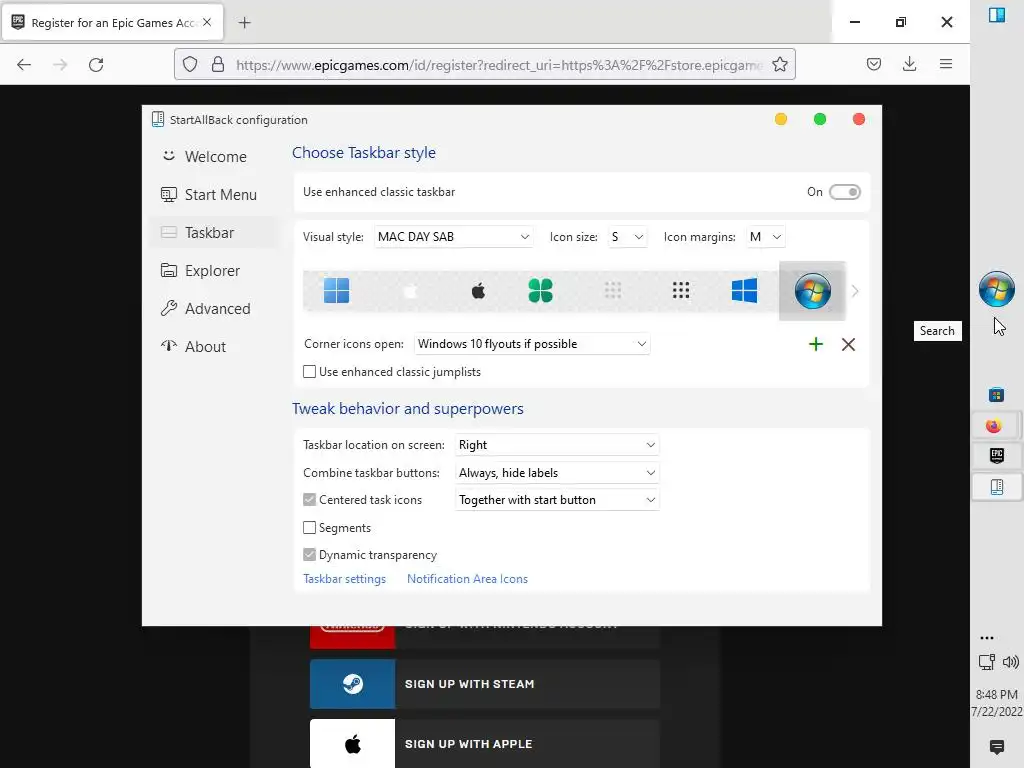Select the dark dotted grid start icon
Image resolution: width=1024 pixels, height=768 pixels.
pos(680,291)
